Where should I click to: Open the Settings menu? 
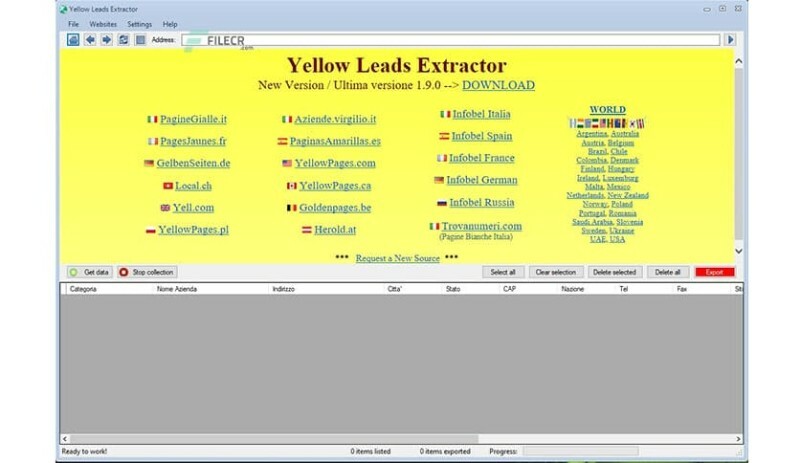140,23
